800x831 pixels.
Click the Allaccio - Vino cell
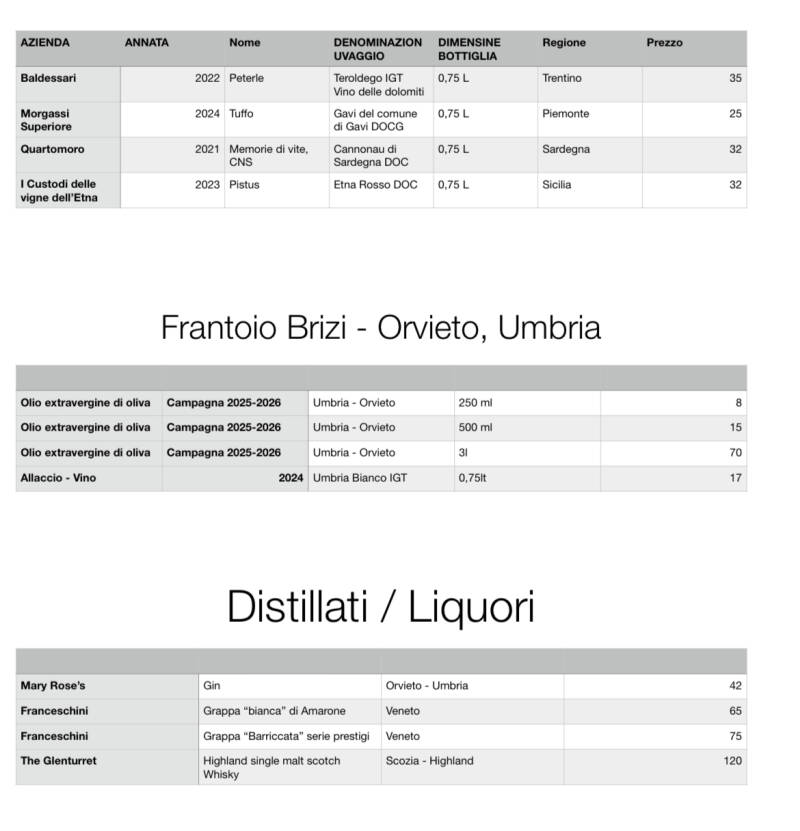(x=58, y=478)
